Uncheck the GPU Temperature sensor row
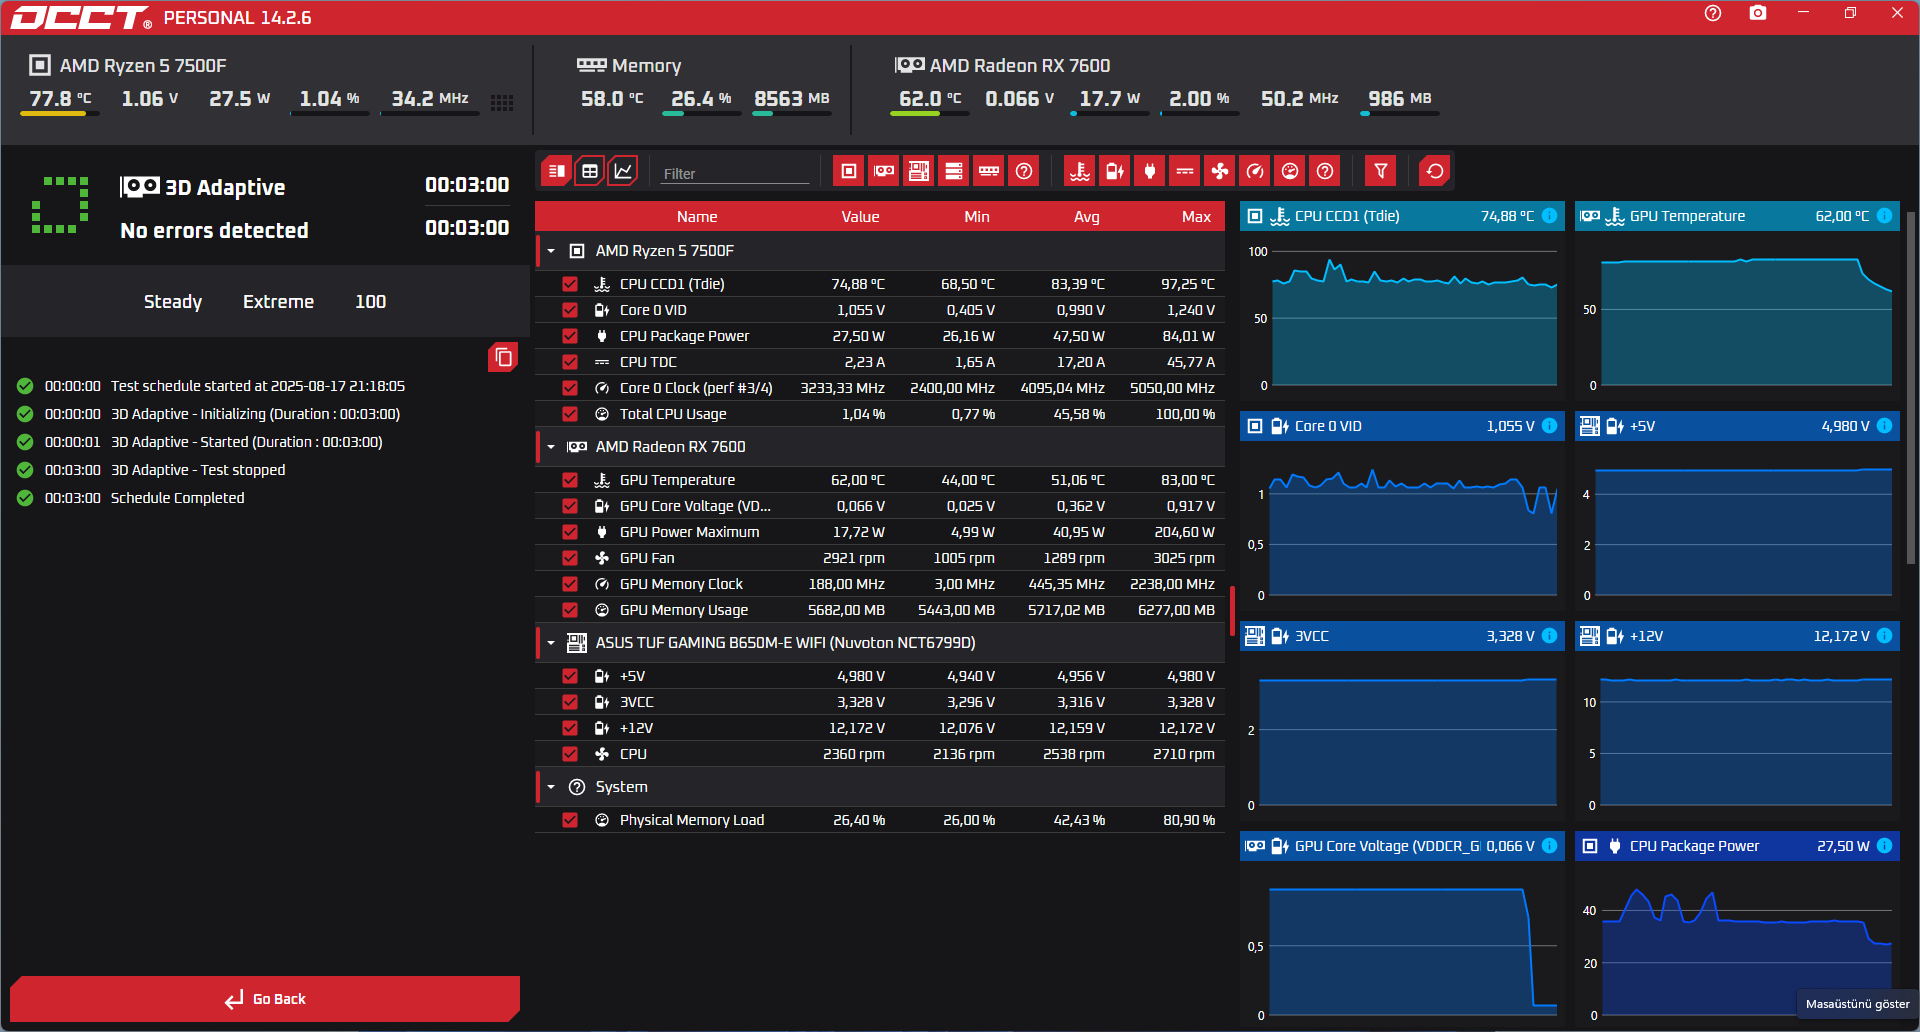1920x1032 pixels. click(570, 480)
